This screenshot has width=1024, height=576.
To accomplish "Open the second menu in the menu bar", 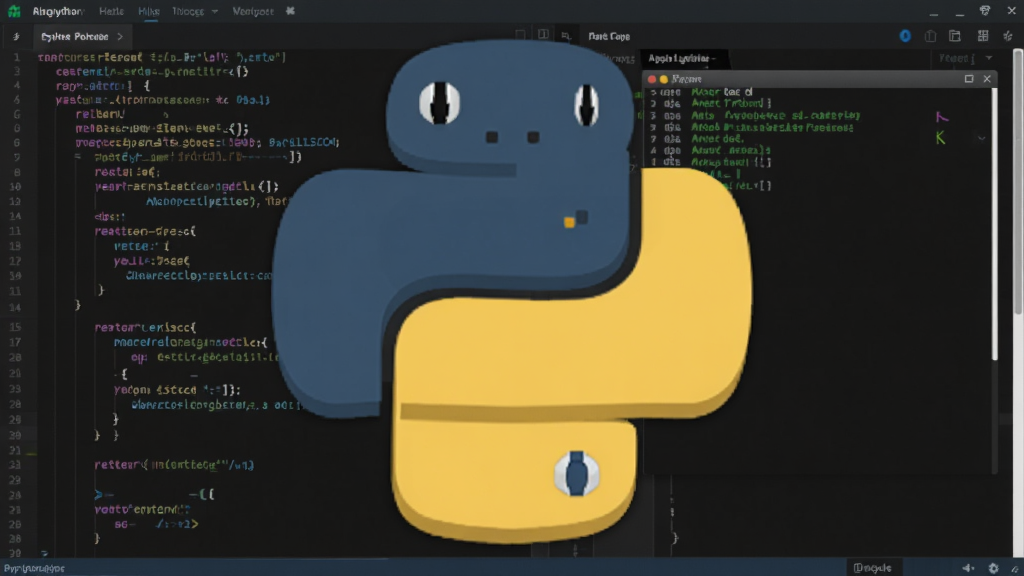I will point(111,11).
